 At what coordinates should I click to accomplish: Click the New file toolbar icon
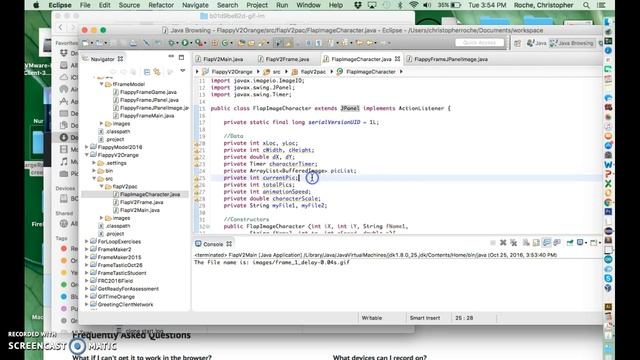coord(85,42)
